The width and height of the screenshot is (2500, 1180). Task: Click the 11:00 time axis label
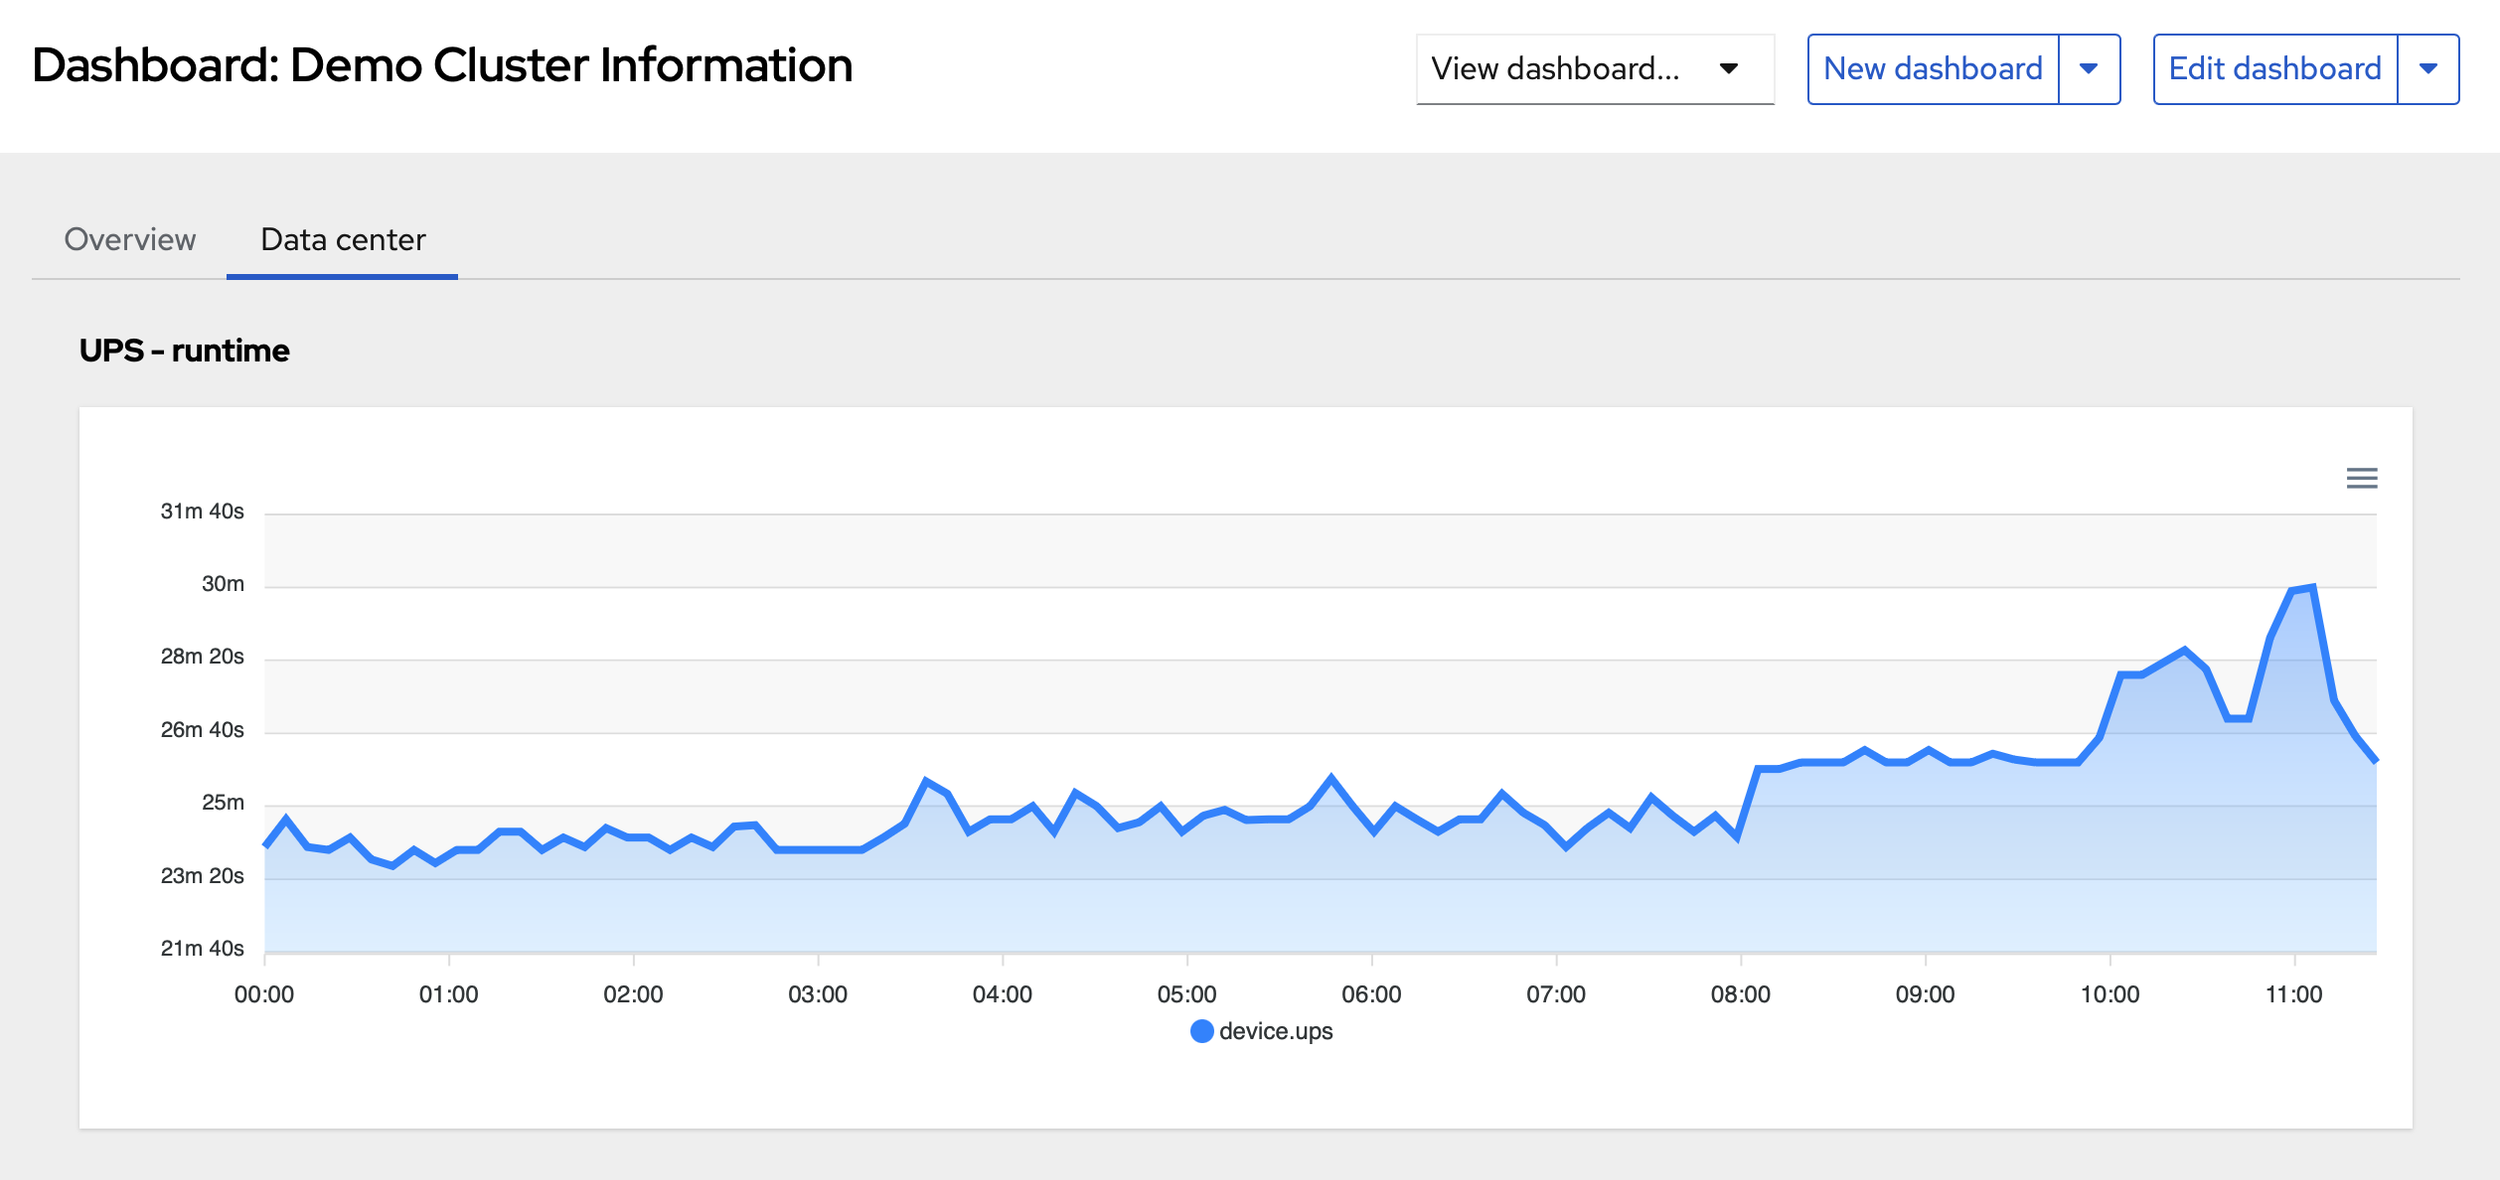tap(2294, 995)
